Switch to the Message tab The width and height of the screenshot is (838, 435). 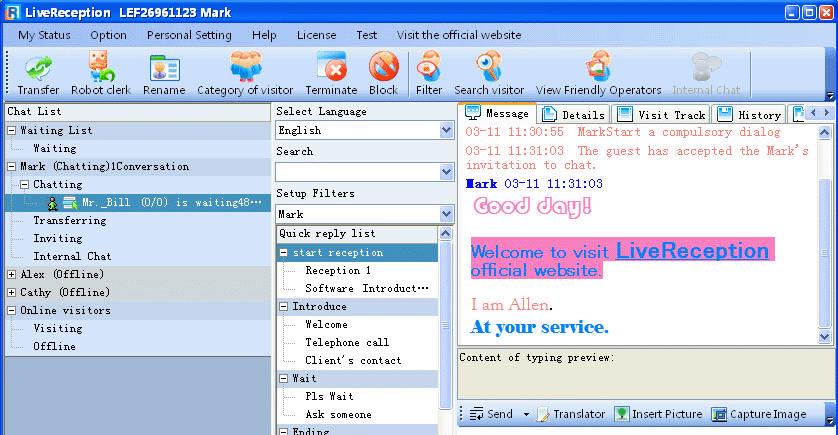(x=497, y=113)
